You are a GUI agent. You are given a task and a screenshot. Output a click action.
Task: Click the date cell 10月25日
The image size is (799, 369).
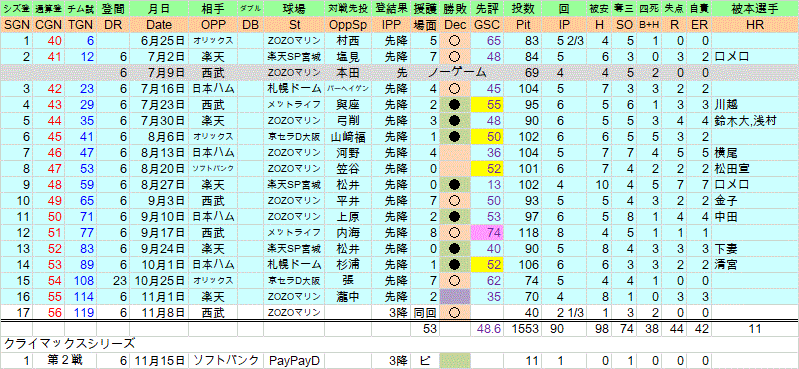pos(158,280)
